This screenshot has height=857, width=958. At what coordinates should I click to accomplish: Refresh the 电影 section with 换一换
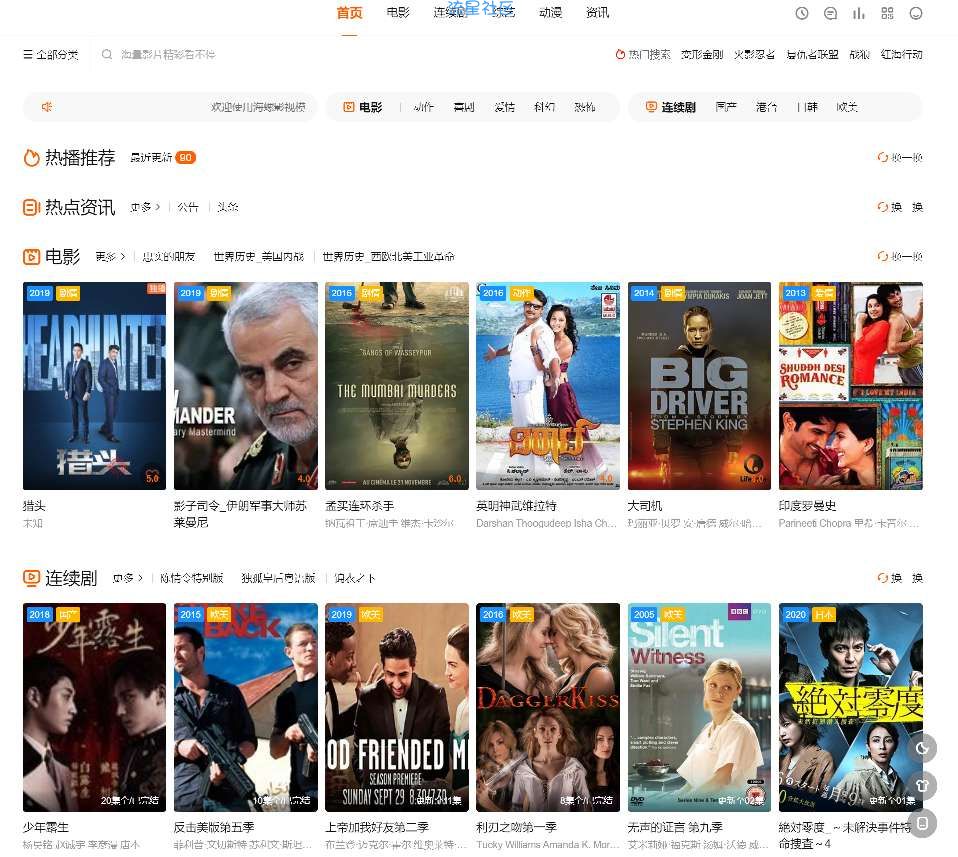900,257
